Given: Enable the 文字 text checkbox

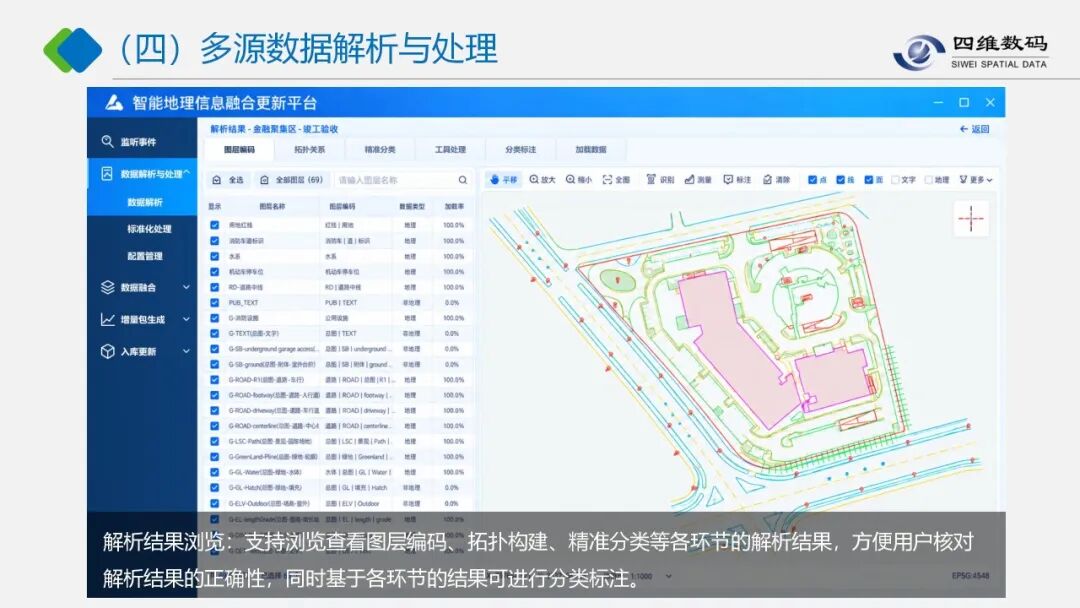Looking at the screenshot, I should [x=895, y=180].
